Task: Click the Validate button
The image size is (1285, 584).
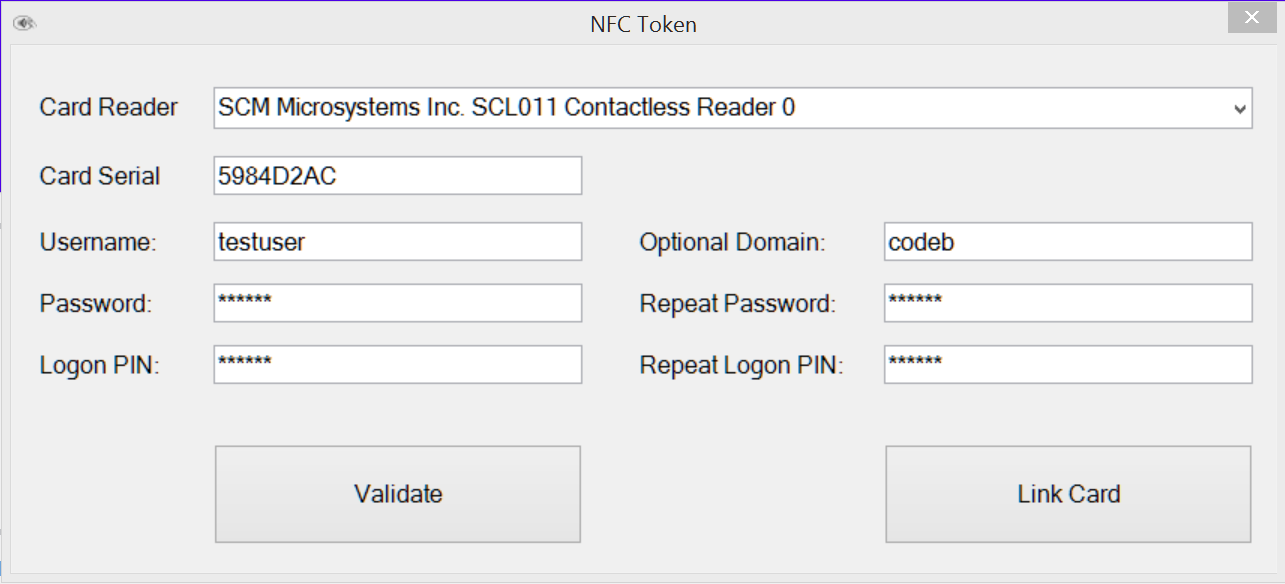Action: 397,493
